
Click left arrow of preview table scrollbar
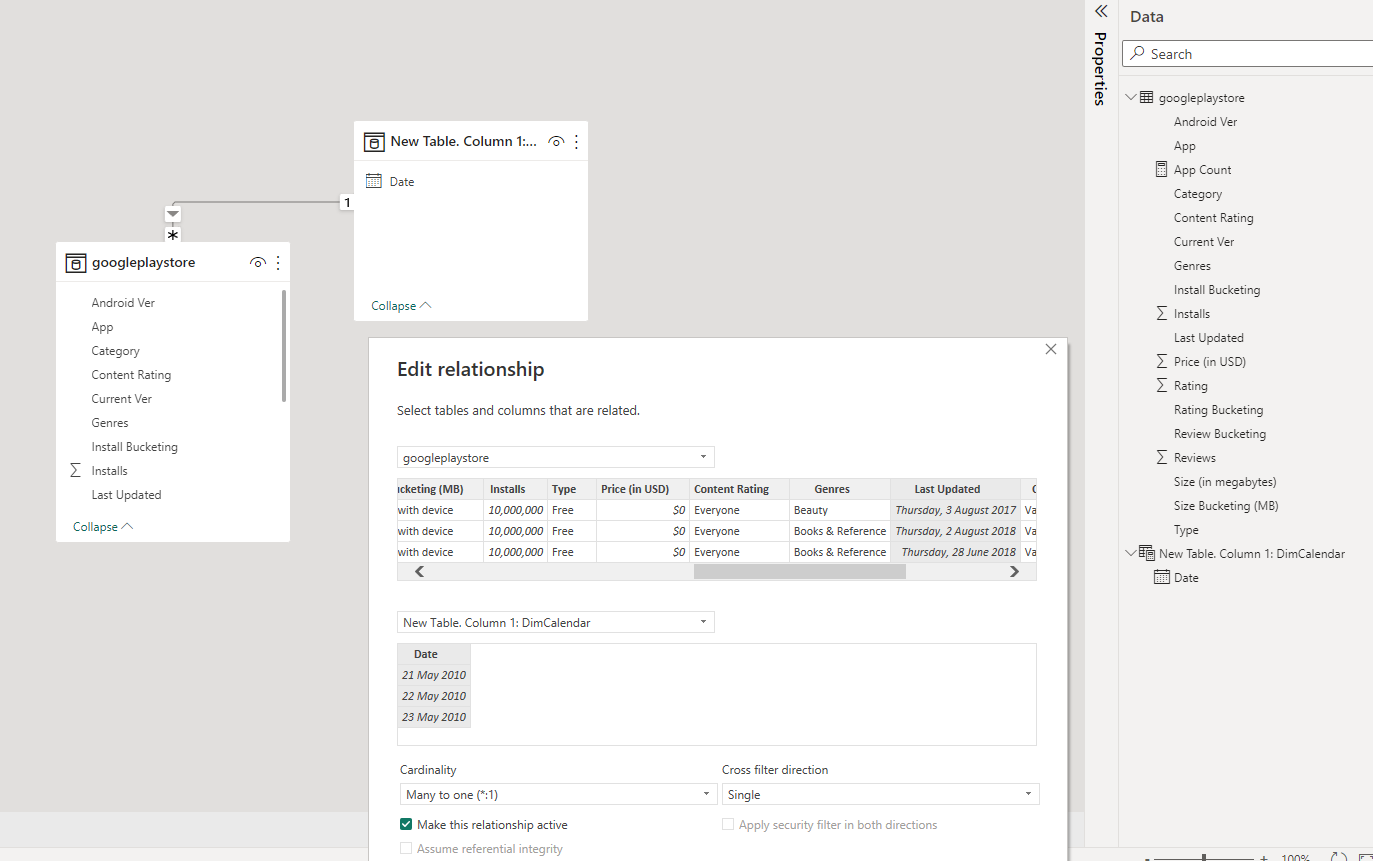click(x=419, y=572)
